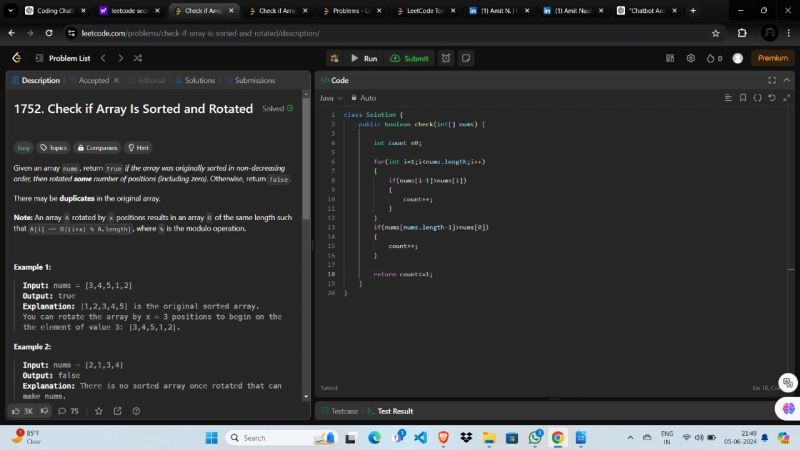Switch to the LeetCode Top browser tab
The height and width of the screenshot is (450, 800).
coord(425,10)
